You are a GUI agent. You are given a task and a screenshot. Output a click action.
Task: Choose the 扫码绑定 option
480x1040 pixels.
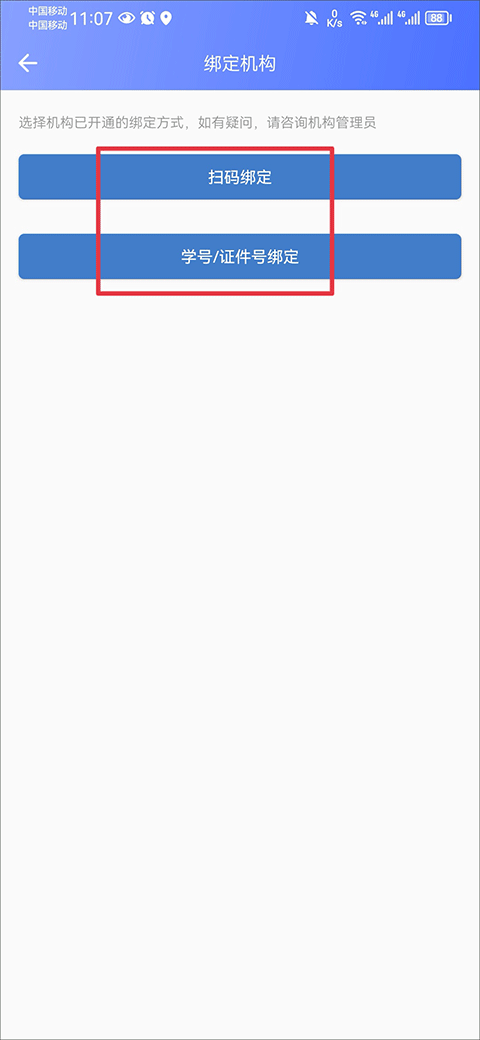point(239,177)
